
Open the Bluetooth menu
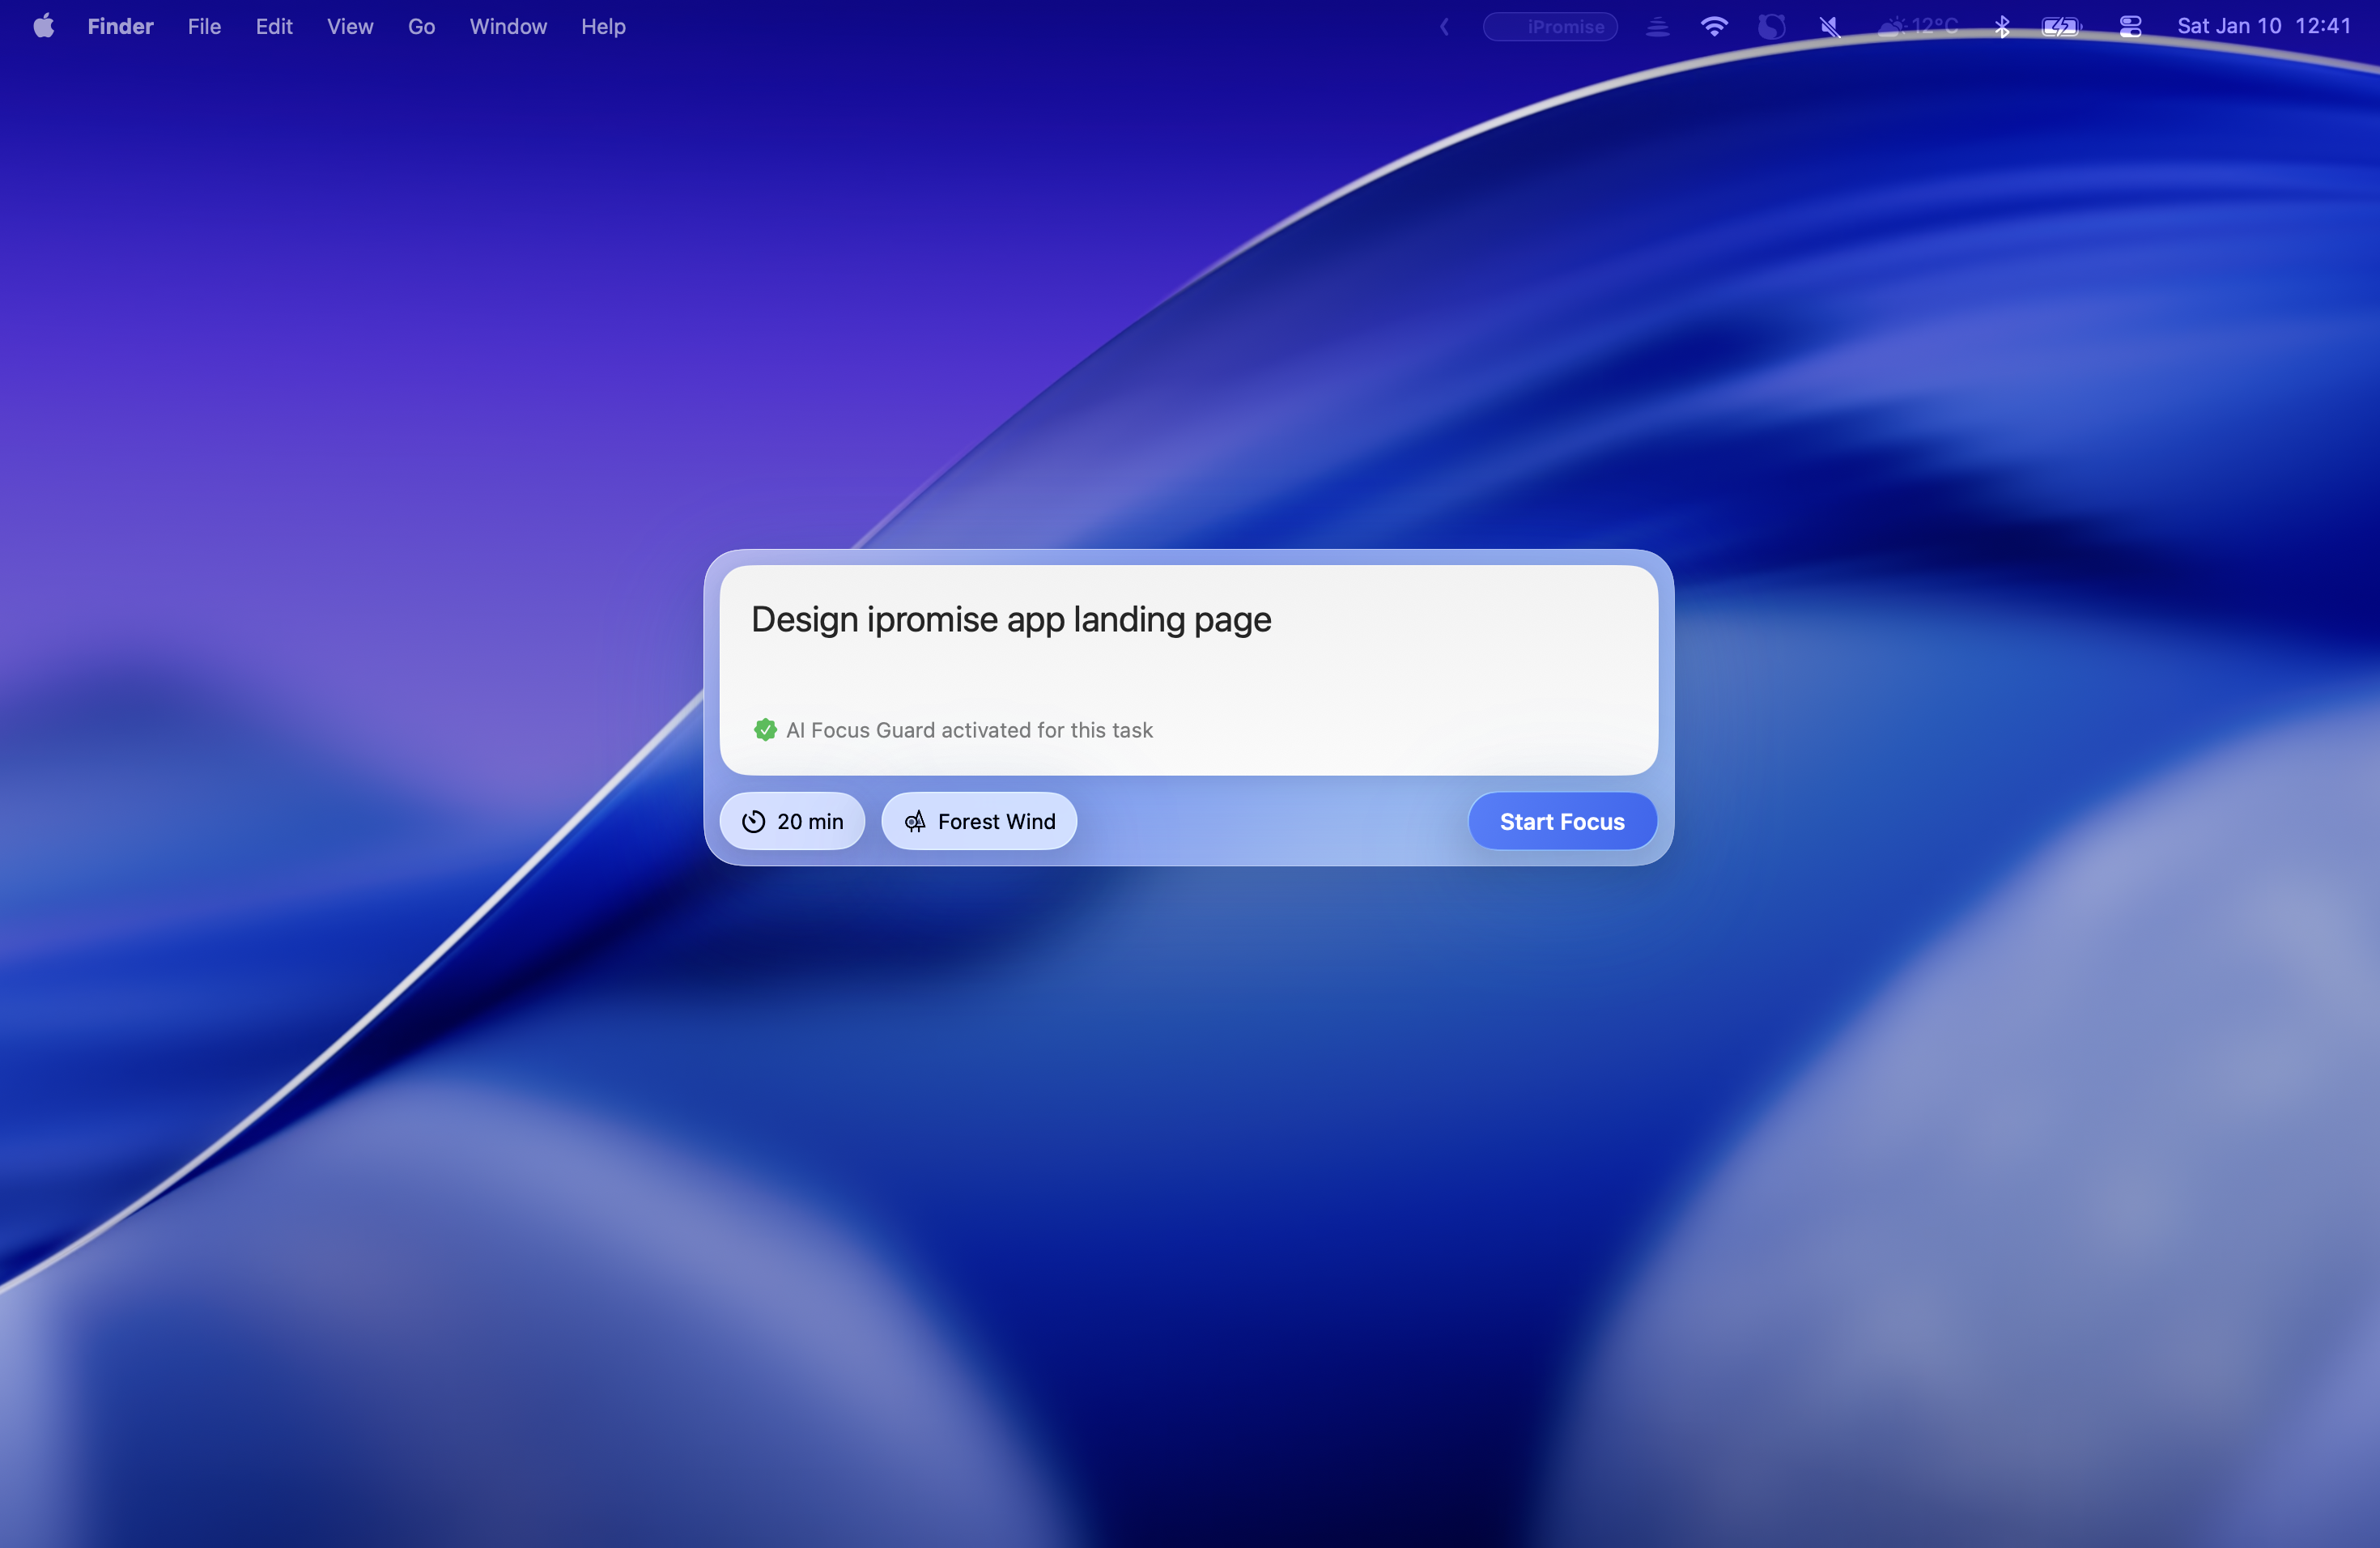click(2001, 27)
